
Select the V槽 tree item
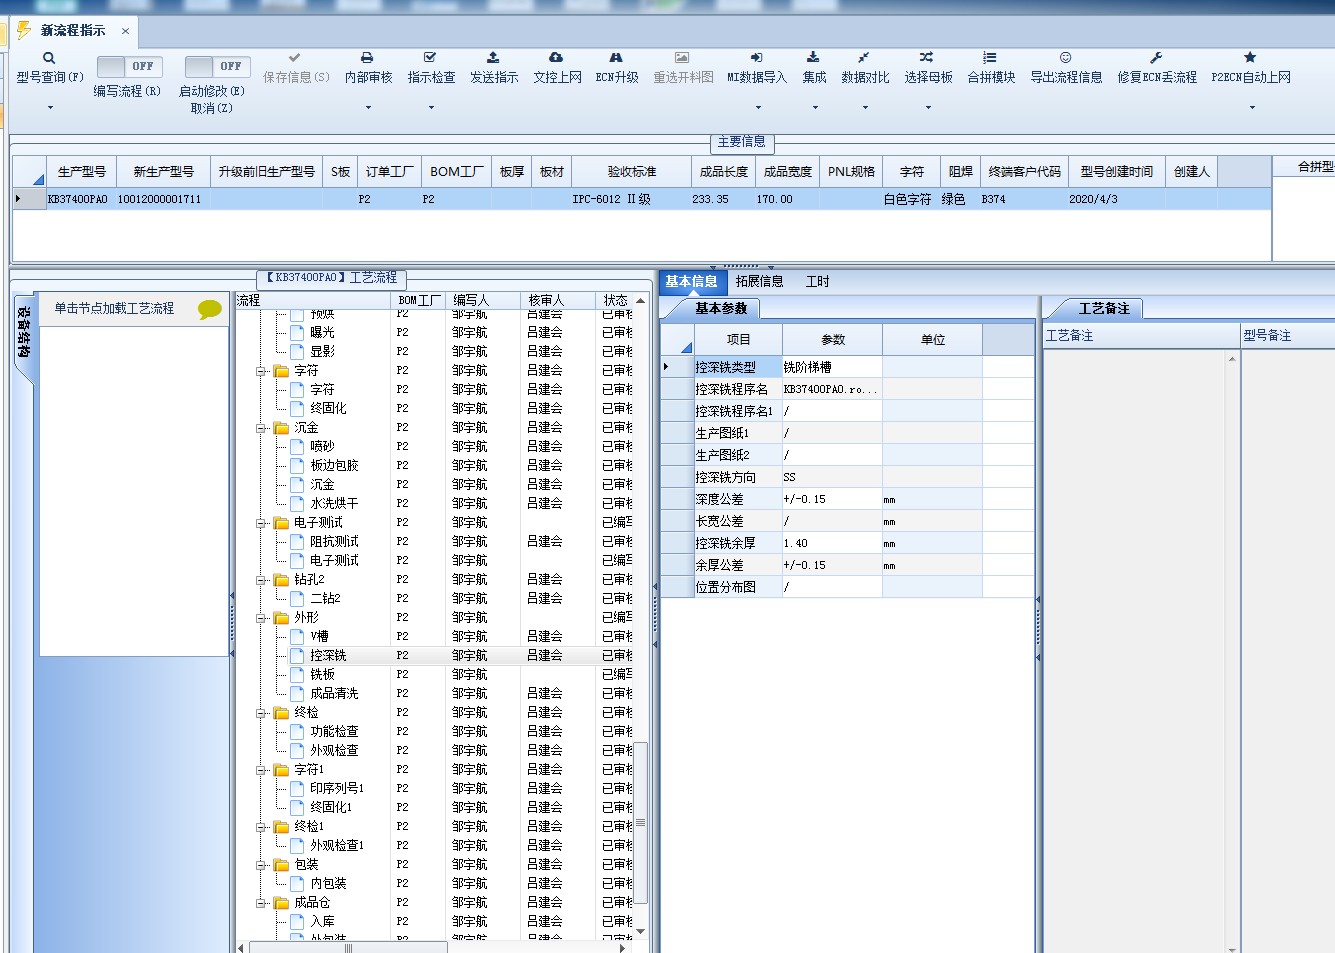click(x=319, y=637)
